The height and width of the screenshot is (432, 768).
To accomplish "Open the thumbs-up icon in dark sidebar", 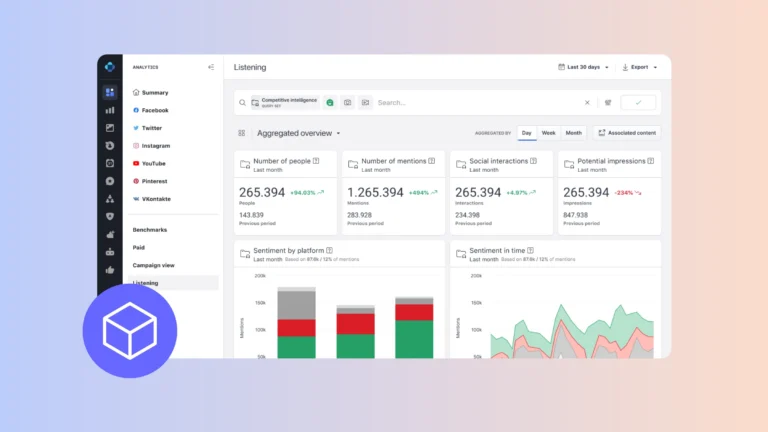I will click(x=110, y=270).
